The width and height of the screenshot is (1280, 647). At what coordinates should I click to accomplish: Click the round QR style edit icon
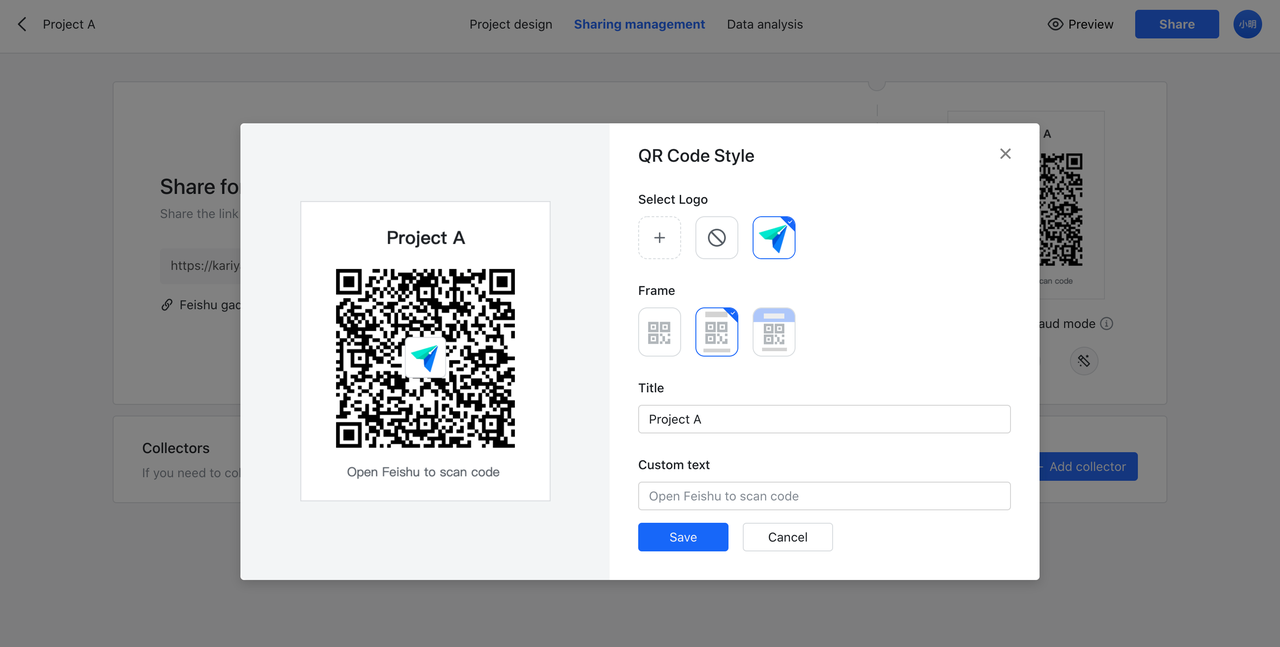(x=1084, y=361)
